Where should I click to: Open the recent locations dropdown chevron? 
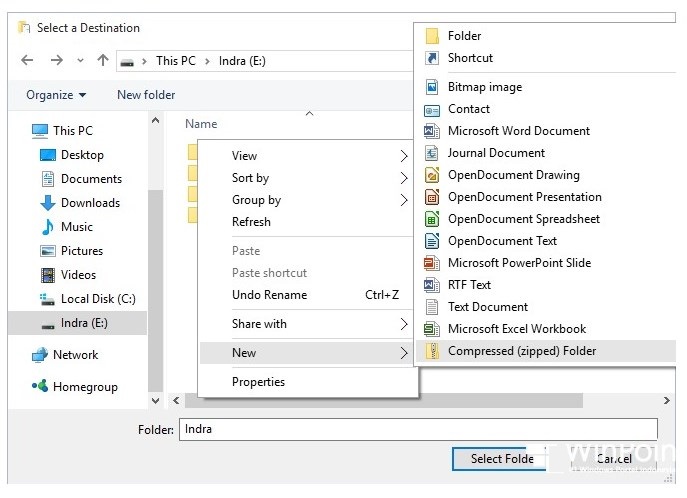80,61
